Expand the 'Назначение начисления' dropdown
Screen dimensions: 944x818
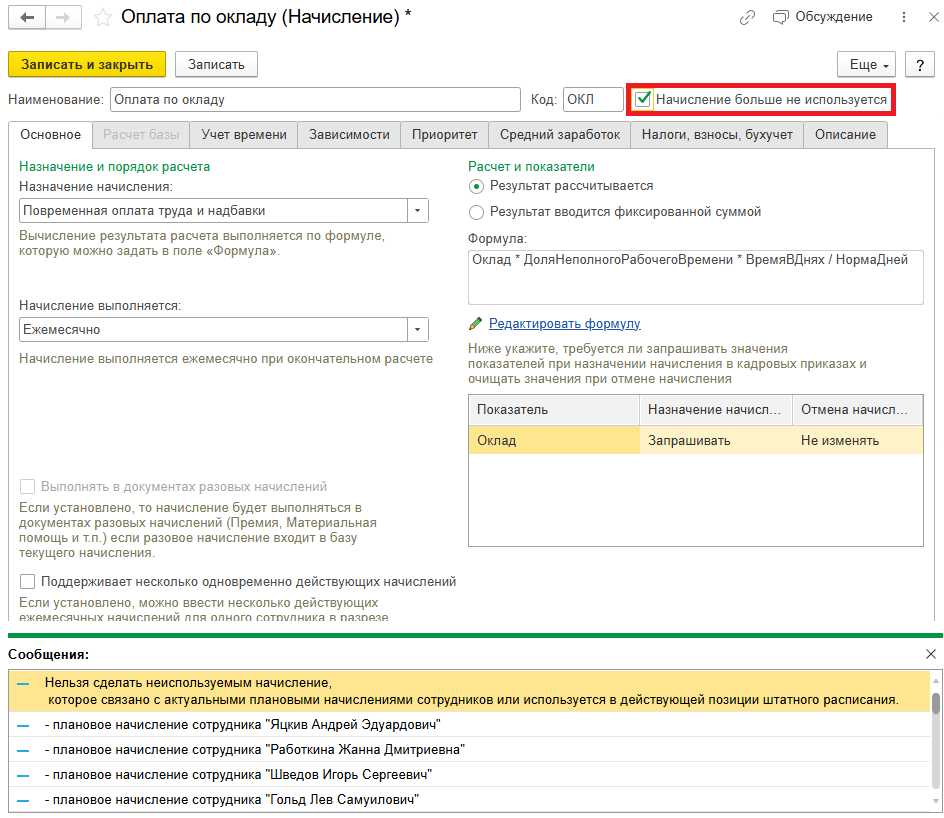417,210
